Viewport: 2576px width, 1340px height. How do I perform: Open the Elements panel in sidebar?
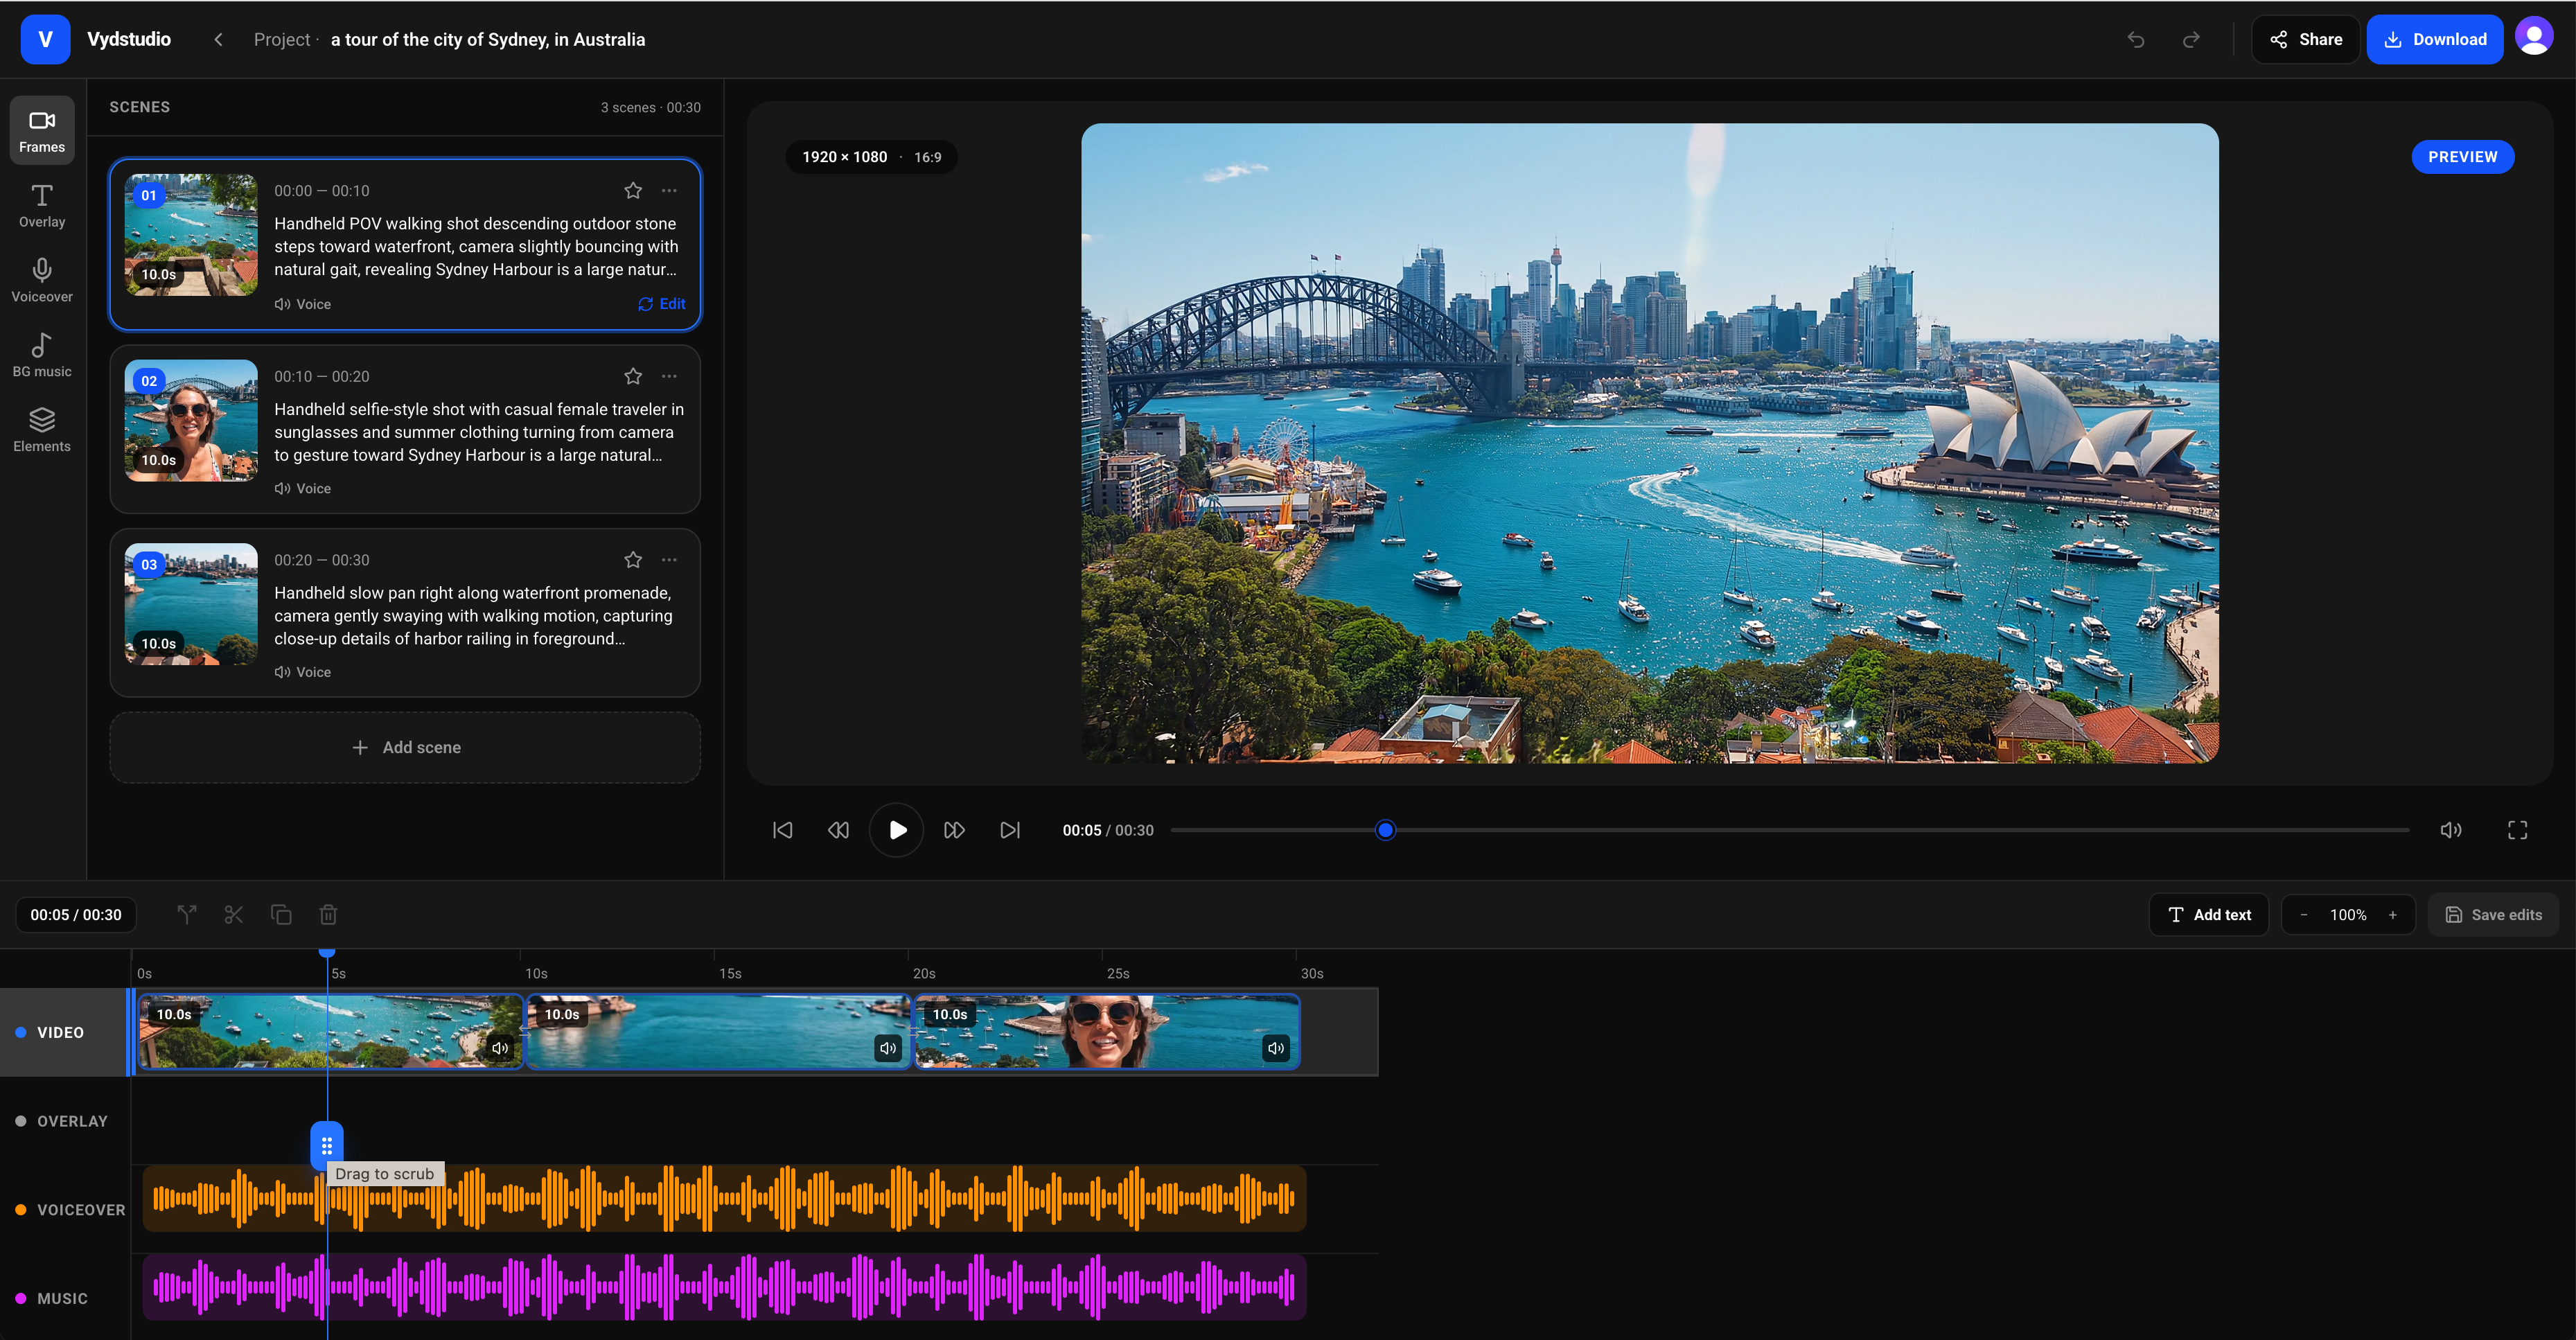click(x=42, y=431)
